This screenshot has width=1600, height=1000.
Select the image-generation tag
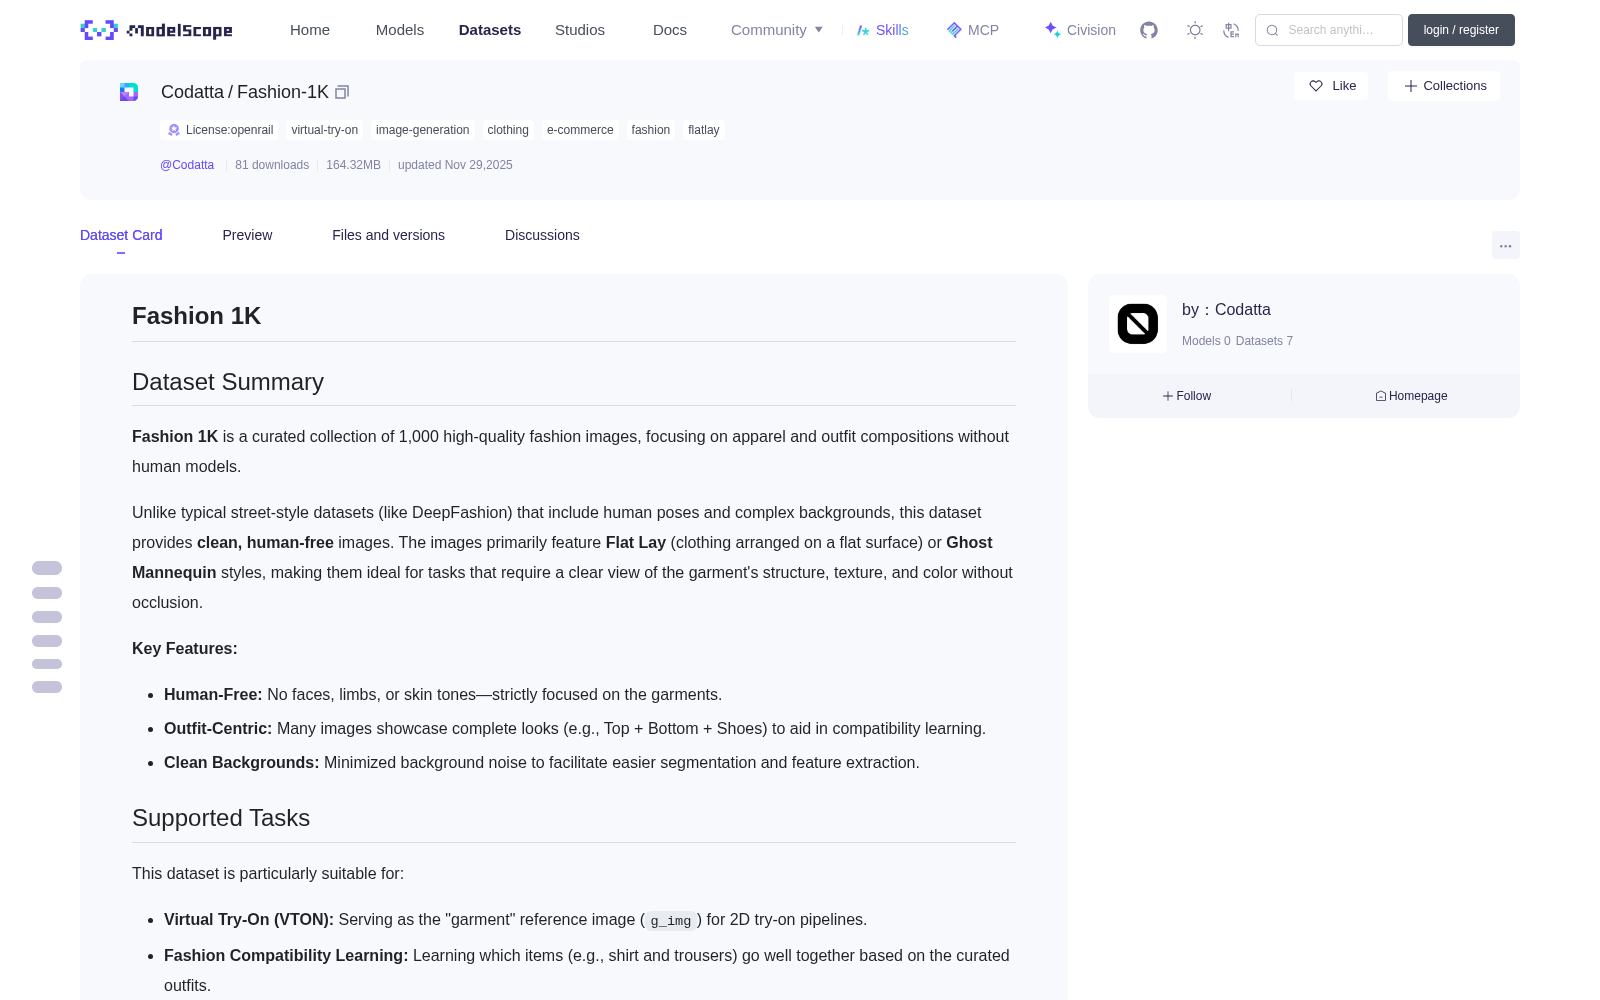click(423, 130)
